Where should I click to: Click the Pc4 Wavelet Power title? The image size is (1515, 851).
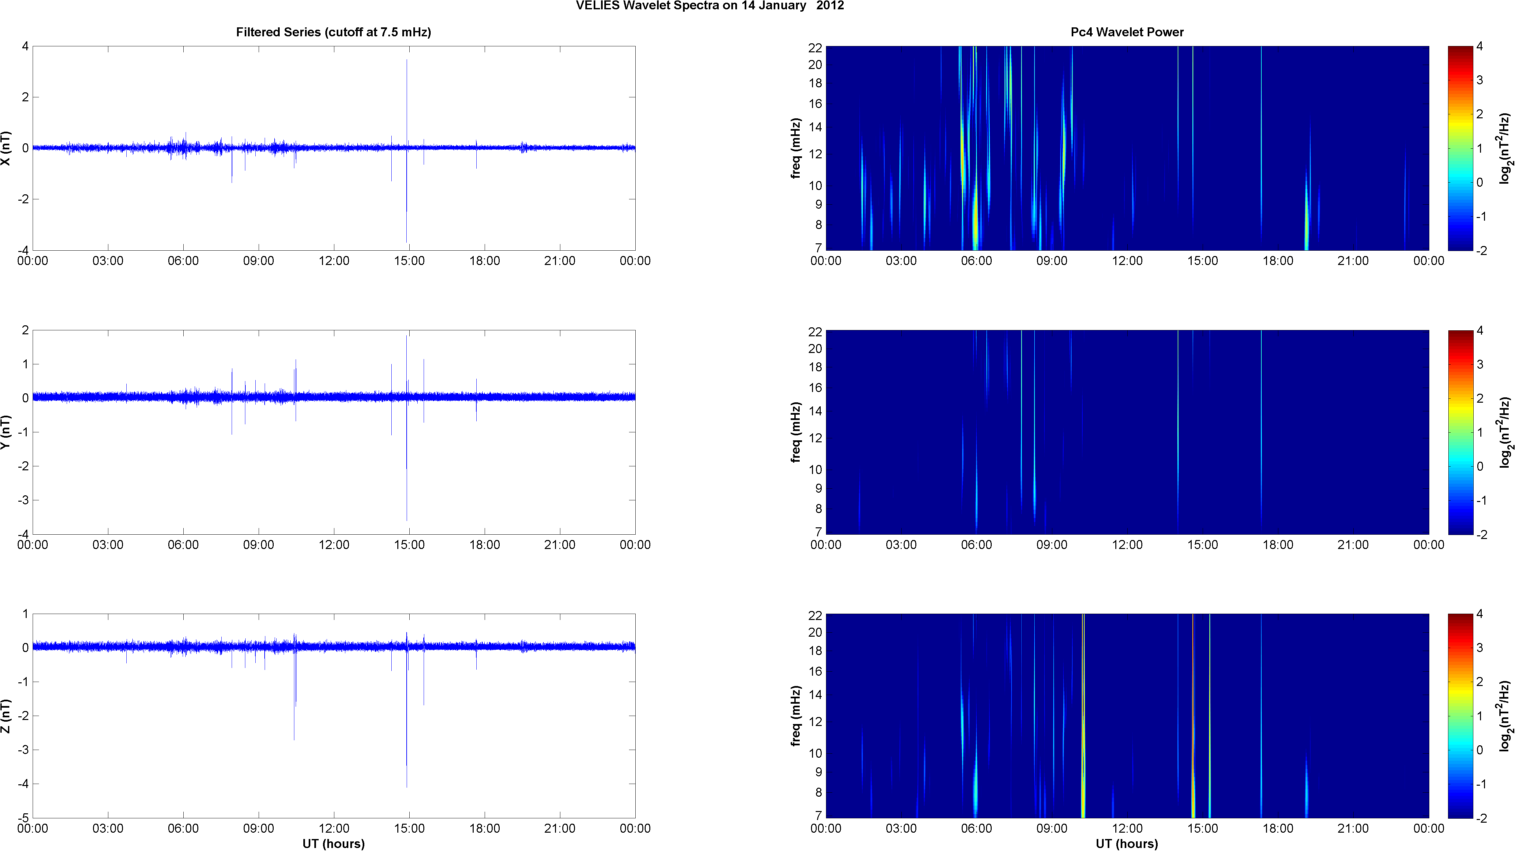(1127, 32)
